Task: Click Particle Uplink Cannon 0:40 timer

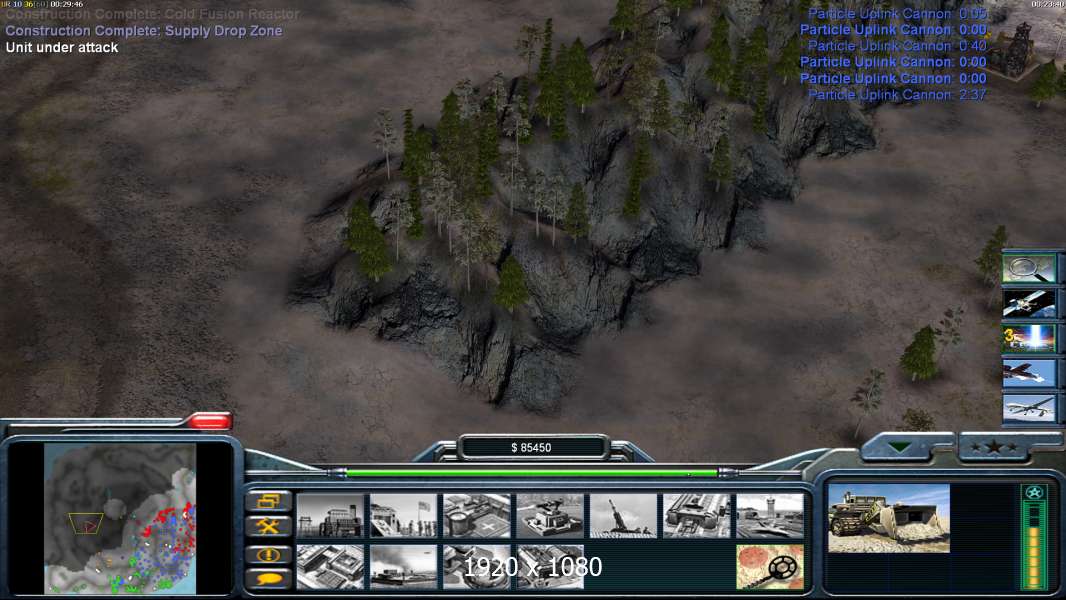Action: (897, 46)
